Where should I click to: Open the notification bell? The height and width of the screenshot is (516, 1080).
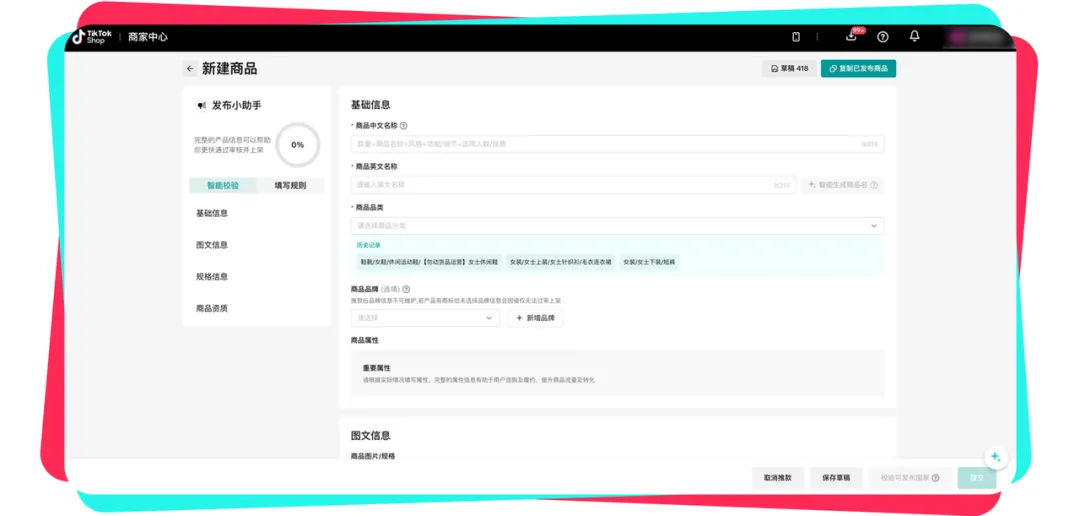(x=914, y=36)
